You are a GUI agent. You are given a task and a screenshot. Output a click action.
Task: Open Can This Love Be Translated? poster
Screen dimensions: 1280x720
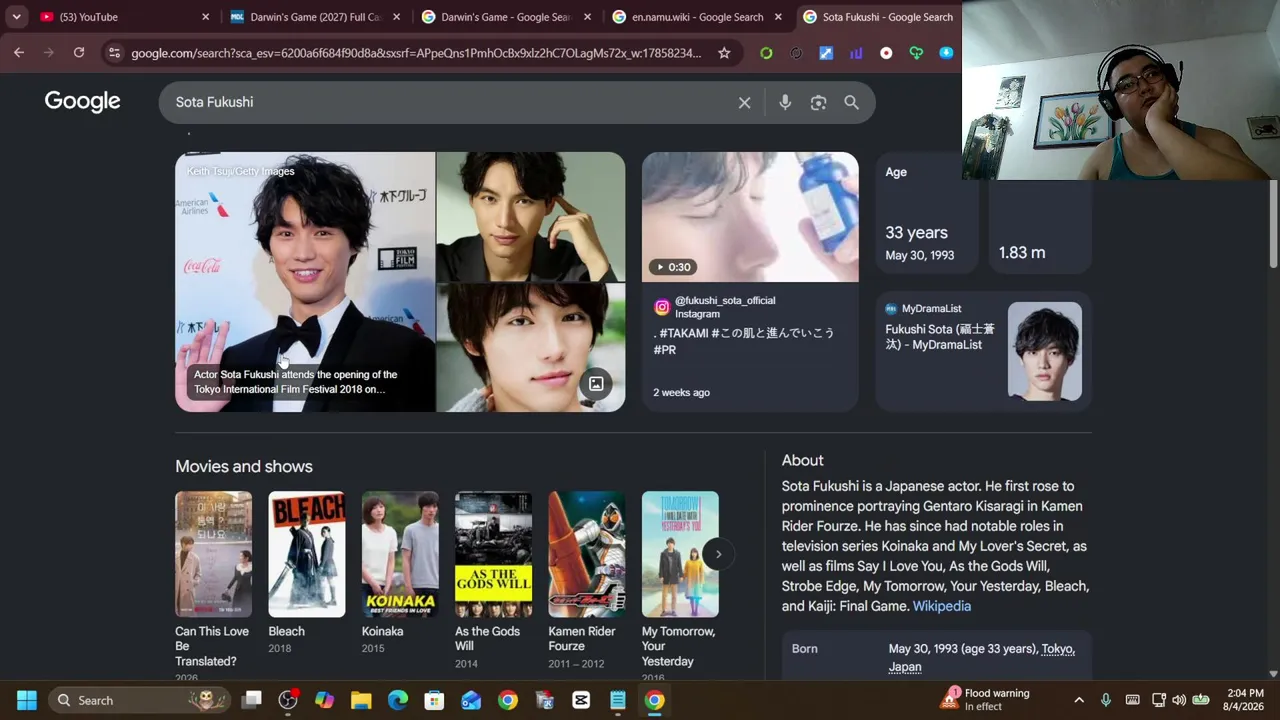coord(214,554)
